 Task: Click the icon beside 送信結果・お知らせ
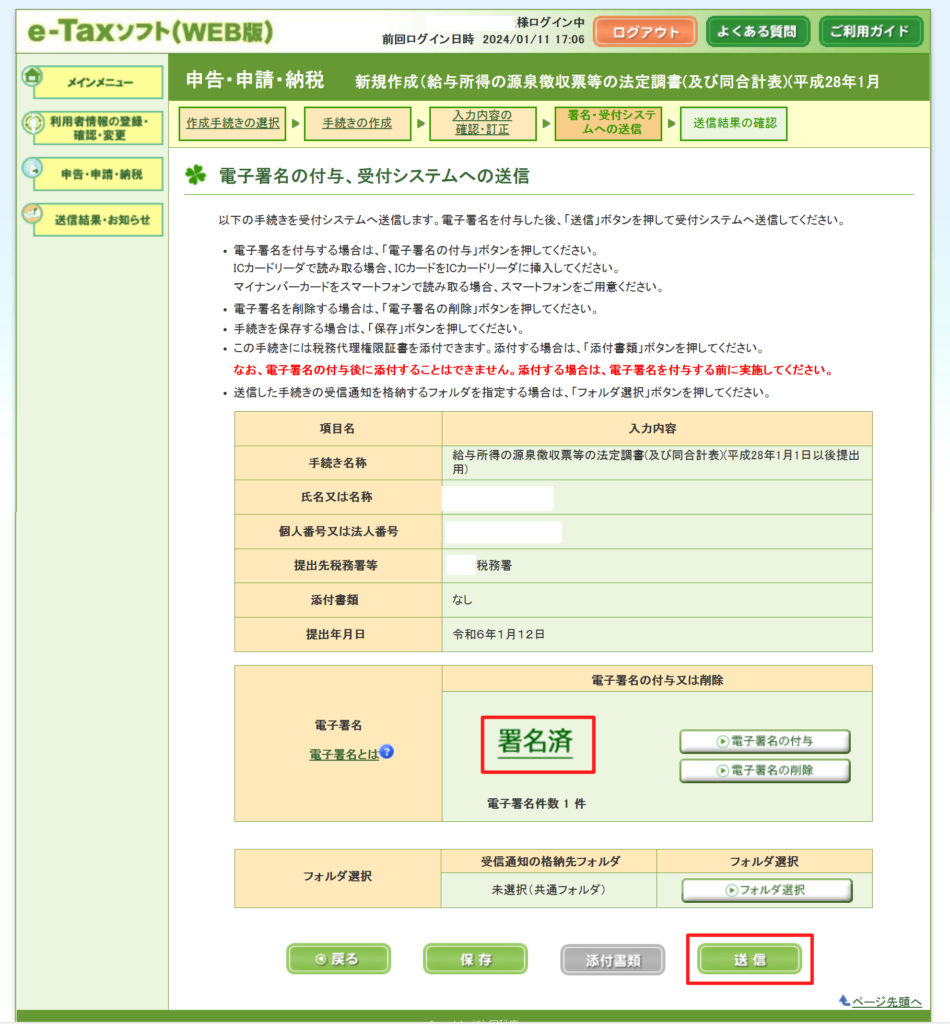tap(33, 214)
